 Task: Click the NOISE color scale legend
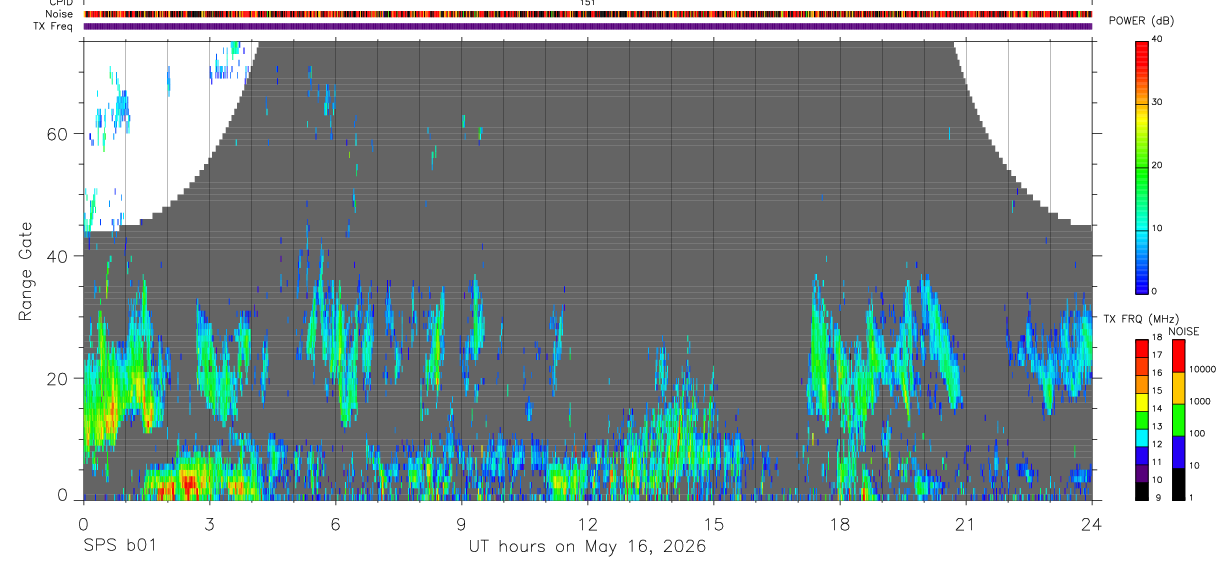[x=1178, y=419]
